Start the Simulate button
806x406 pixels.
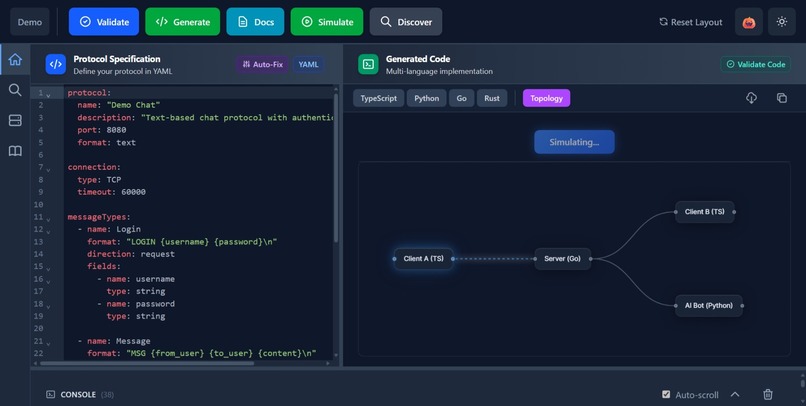pos(327,22)
